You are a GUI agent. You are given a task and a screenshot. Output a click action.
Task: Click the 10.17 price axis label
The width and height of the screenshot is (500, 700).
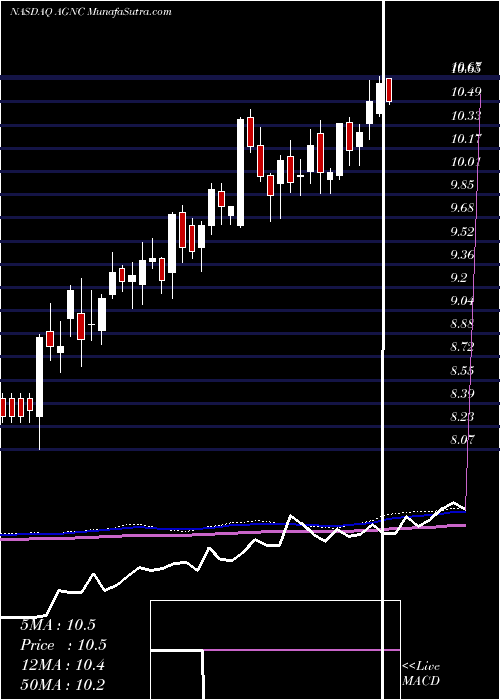point(466,139)
